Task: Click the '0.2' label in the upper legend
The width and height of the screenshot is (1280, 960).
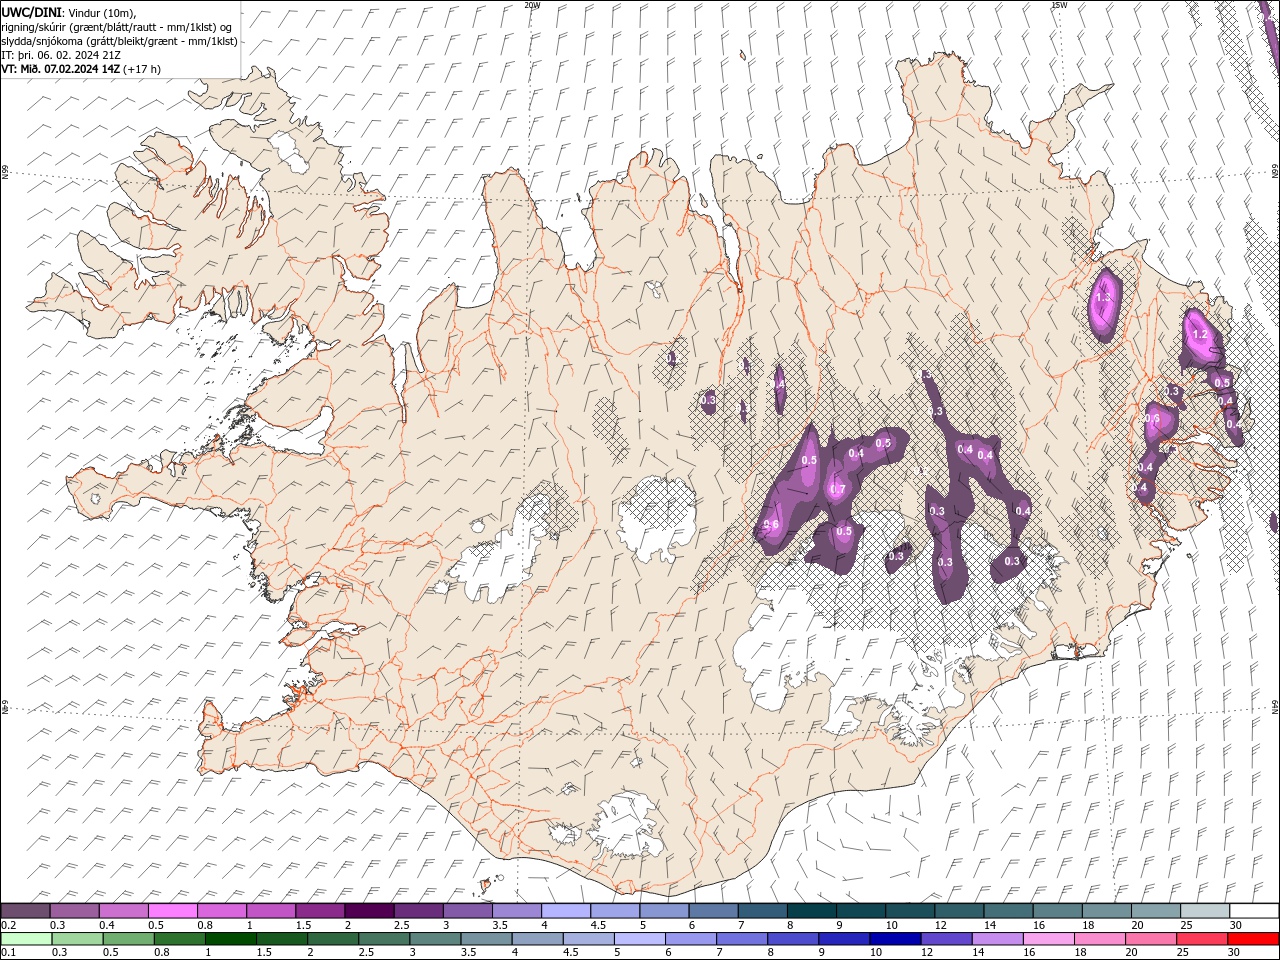Action: pos(8,926)
